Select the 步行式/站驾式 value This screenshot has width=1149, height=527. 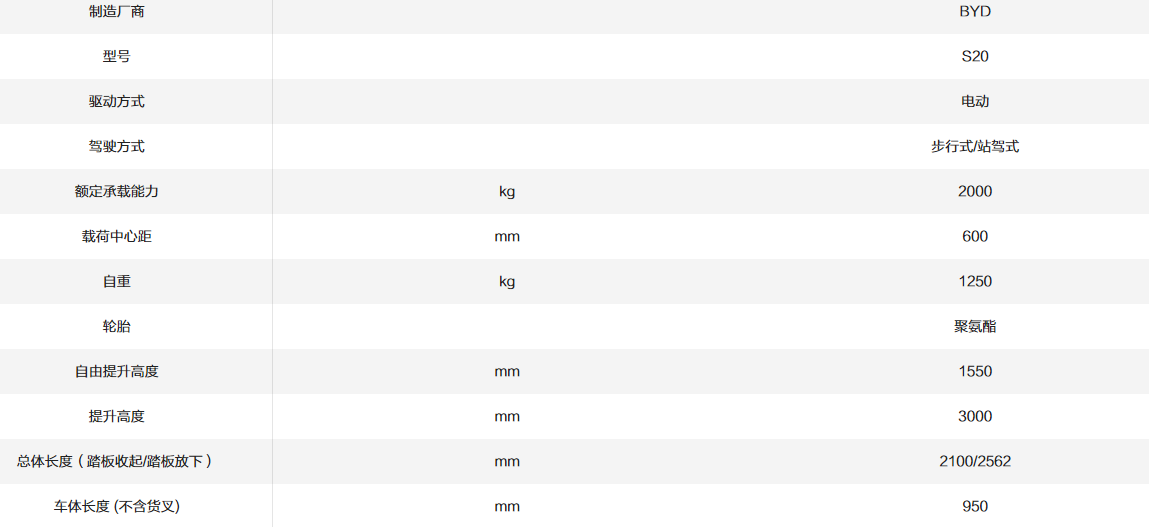coord(974,147)
